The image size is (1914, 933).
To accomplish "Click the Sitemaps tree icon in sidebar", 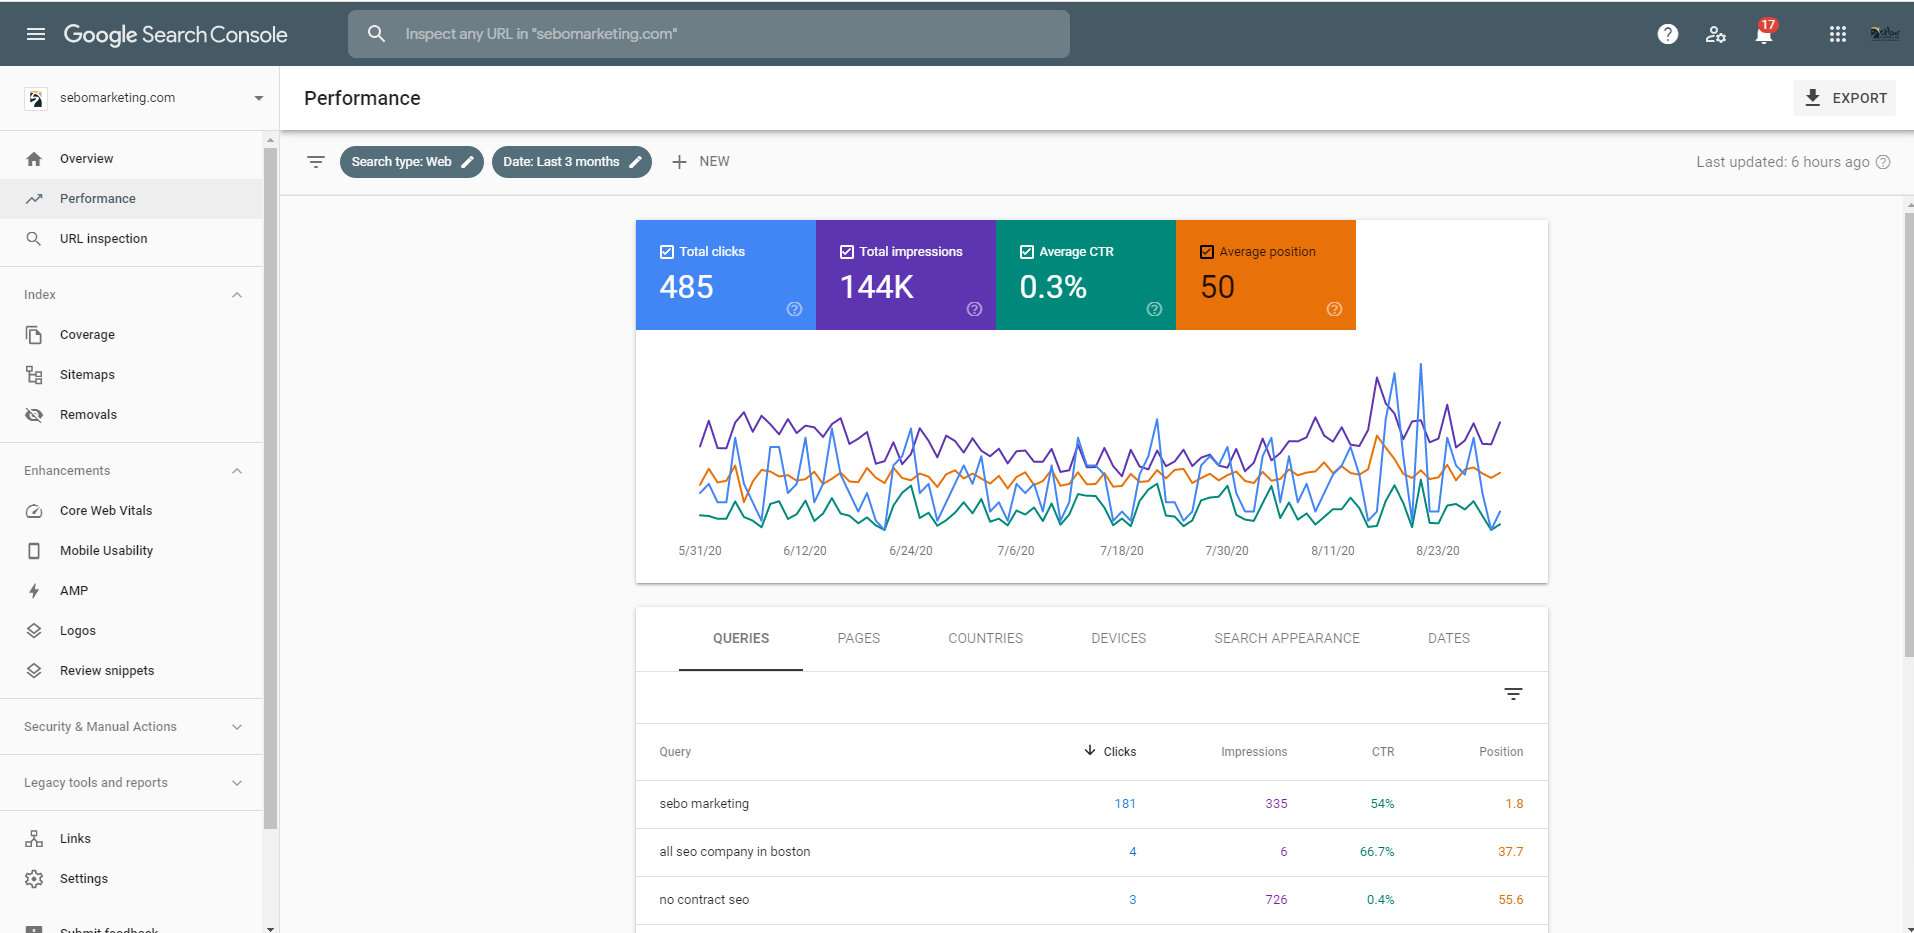I will (34, 375).
